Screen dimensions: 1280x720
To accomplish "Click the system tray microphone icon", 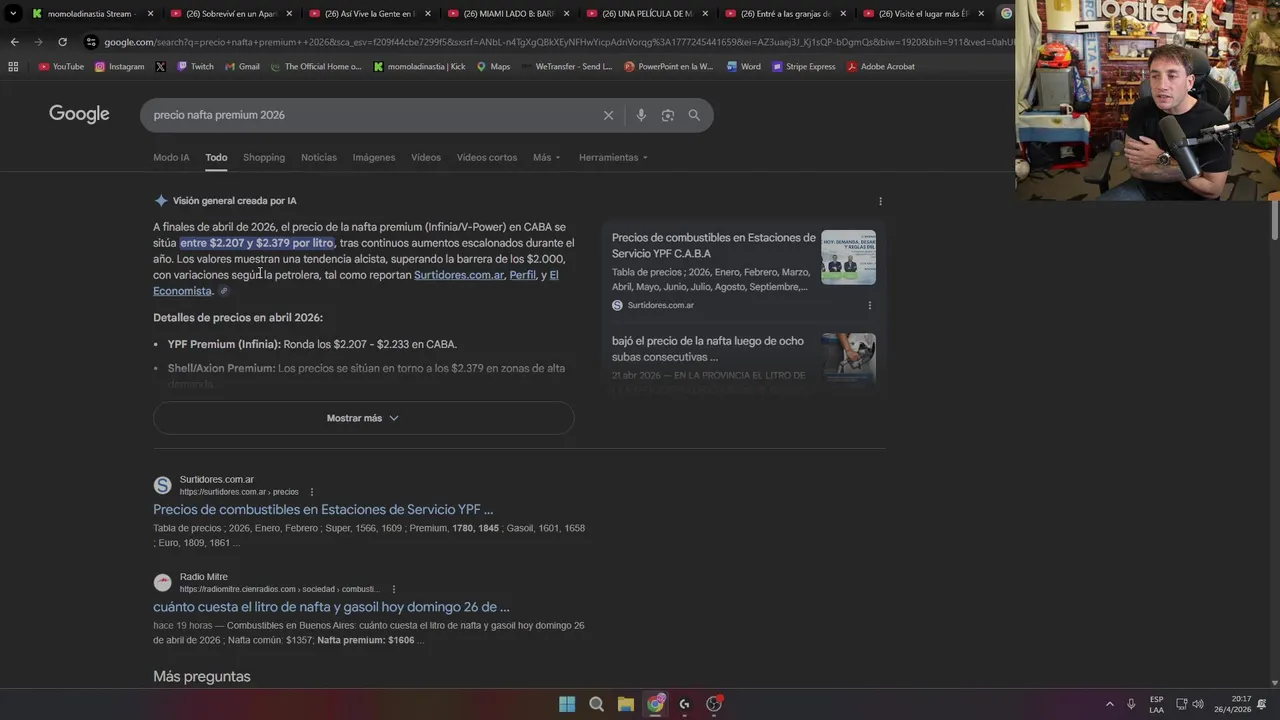I will [1131, 704].
